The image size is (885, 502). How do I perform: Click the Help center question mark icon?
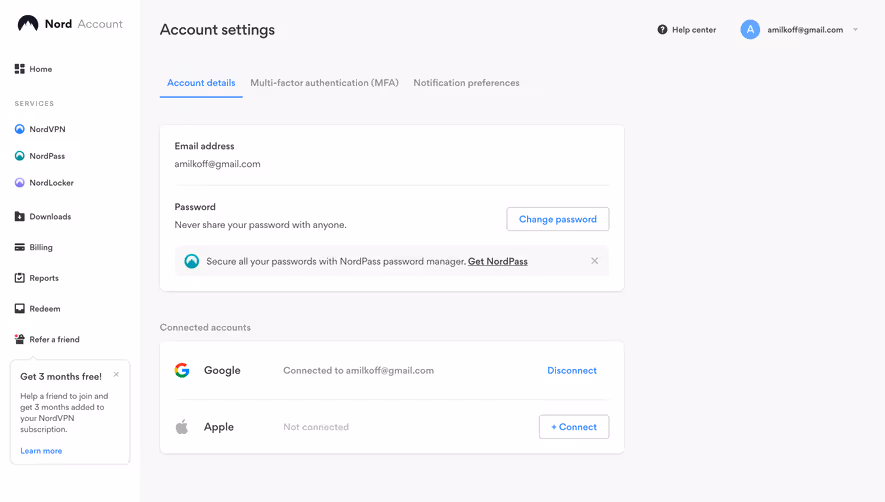coord(662,29)
